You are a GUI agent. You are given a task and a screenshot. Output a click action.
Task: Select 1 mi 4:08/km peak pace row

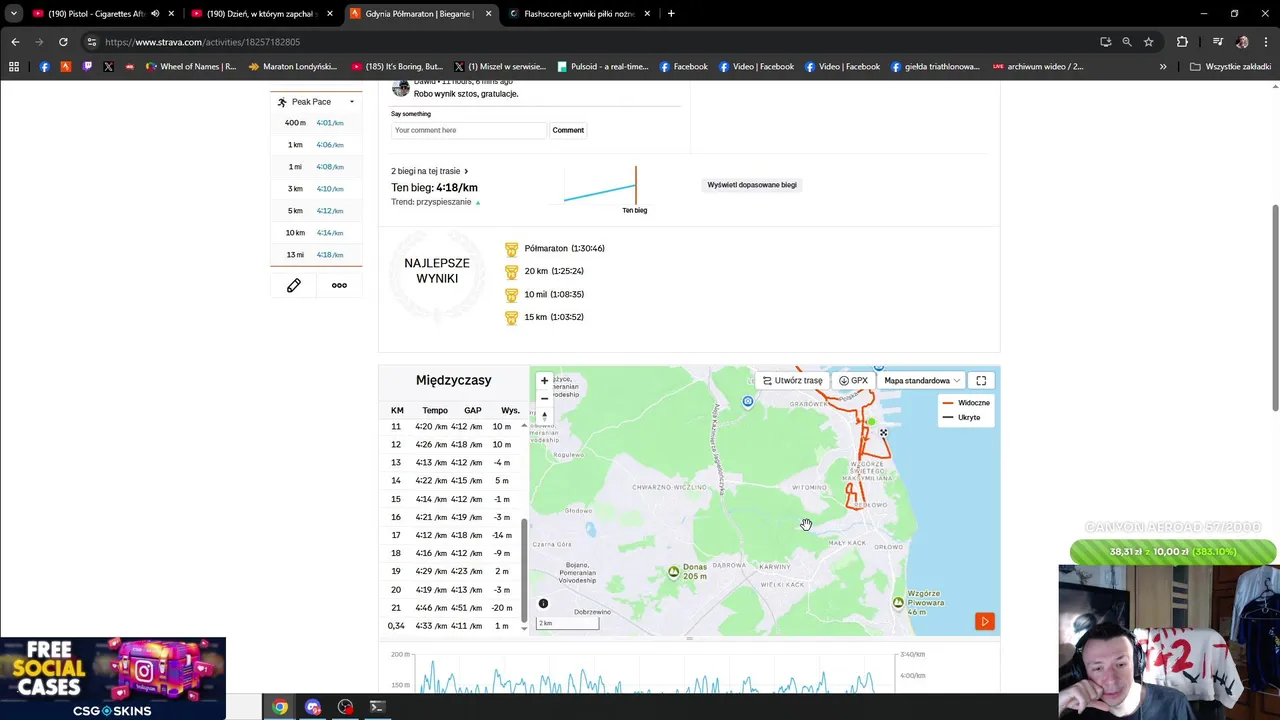coord(316,167)
